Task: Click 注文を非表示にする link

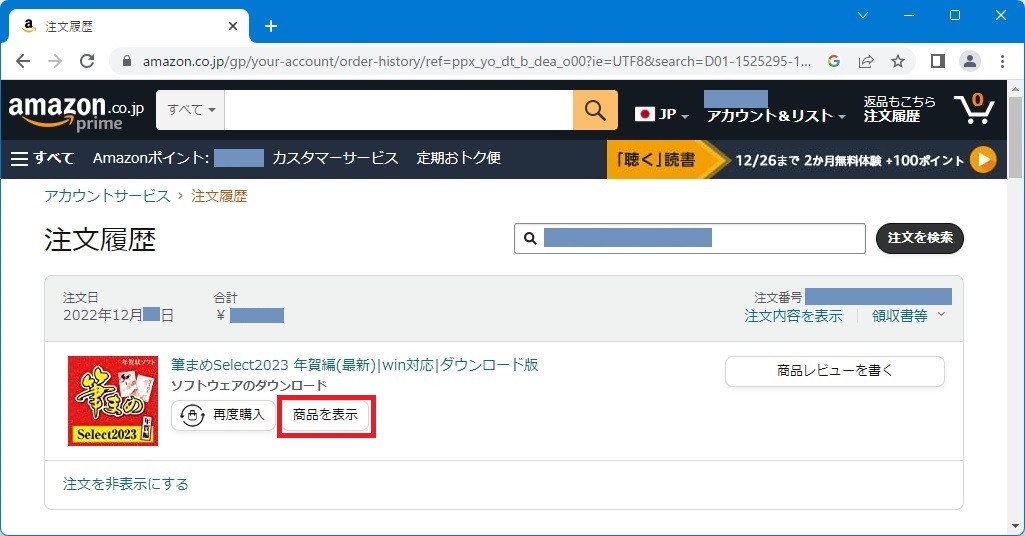Action: 126,484
